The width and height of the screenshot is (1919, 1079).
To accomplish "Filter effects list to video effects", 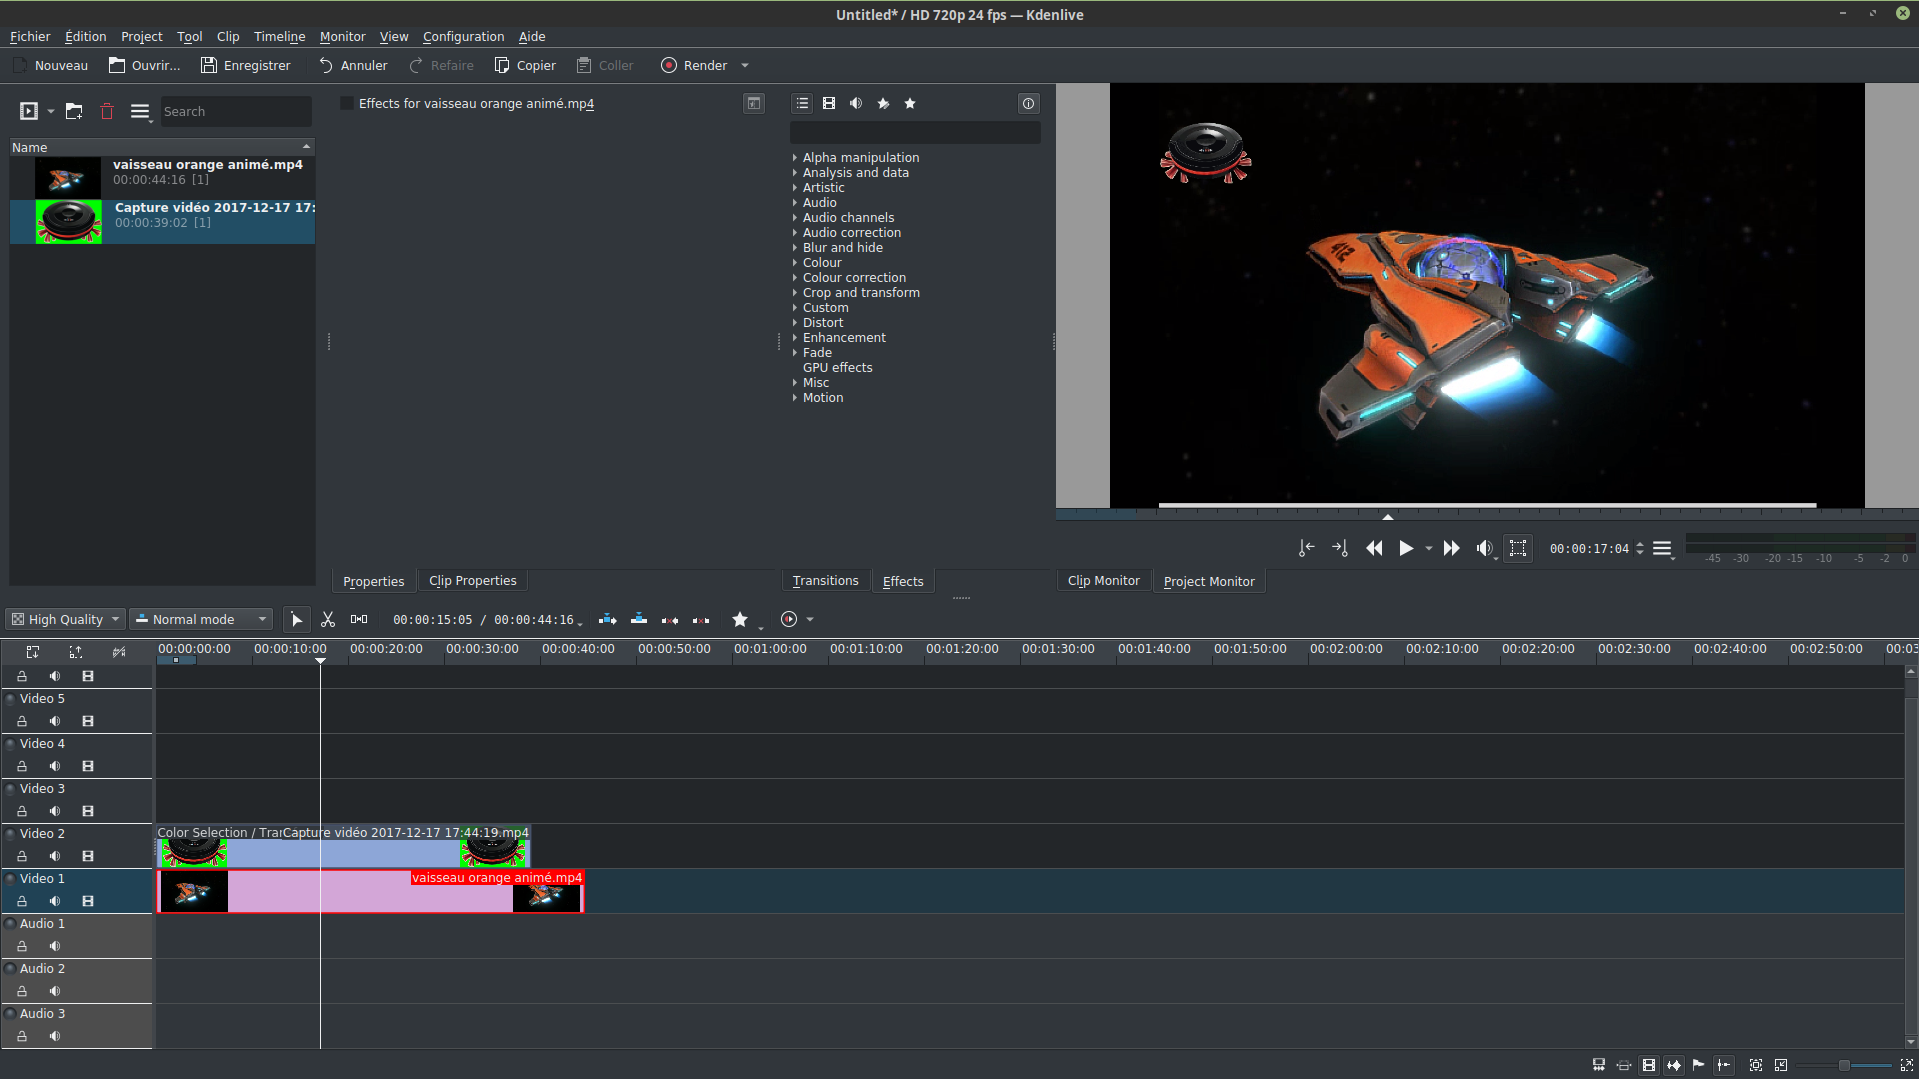I will tap(829, 104).
